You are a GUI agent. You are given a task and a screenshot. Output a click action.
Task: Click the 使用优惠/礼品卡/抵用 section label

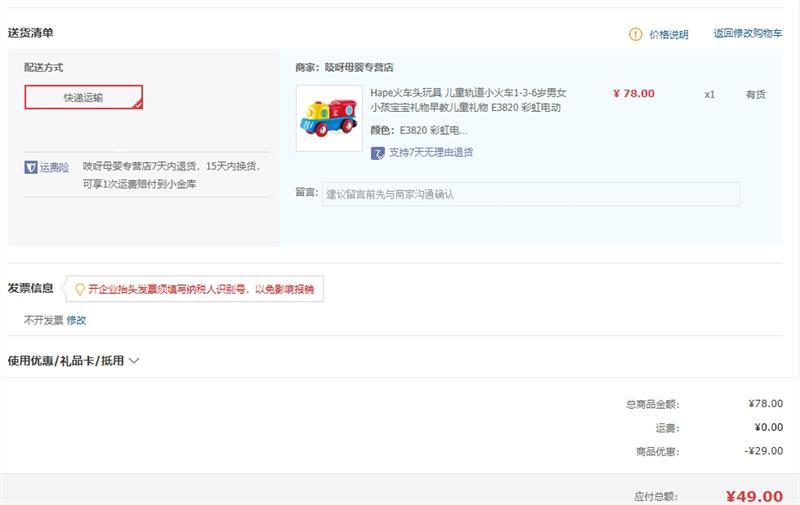pyautogui.click(x=66, y=361)
